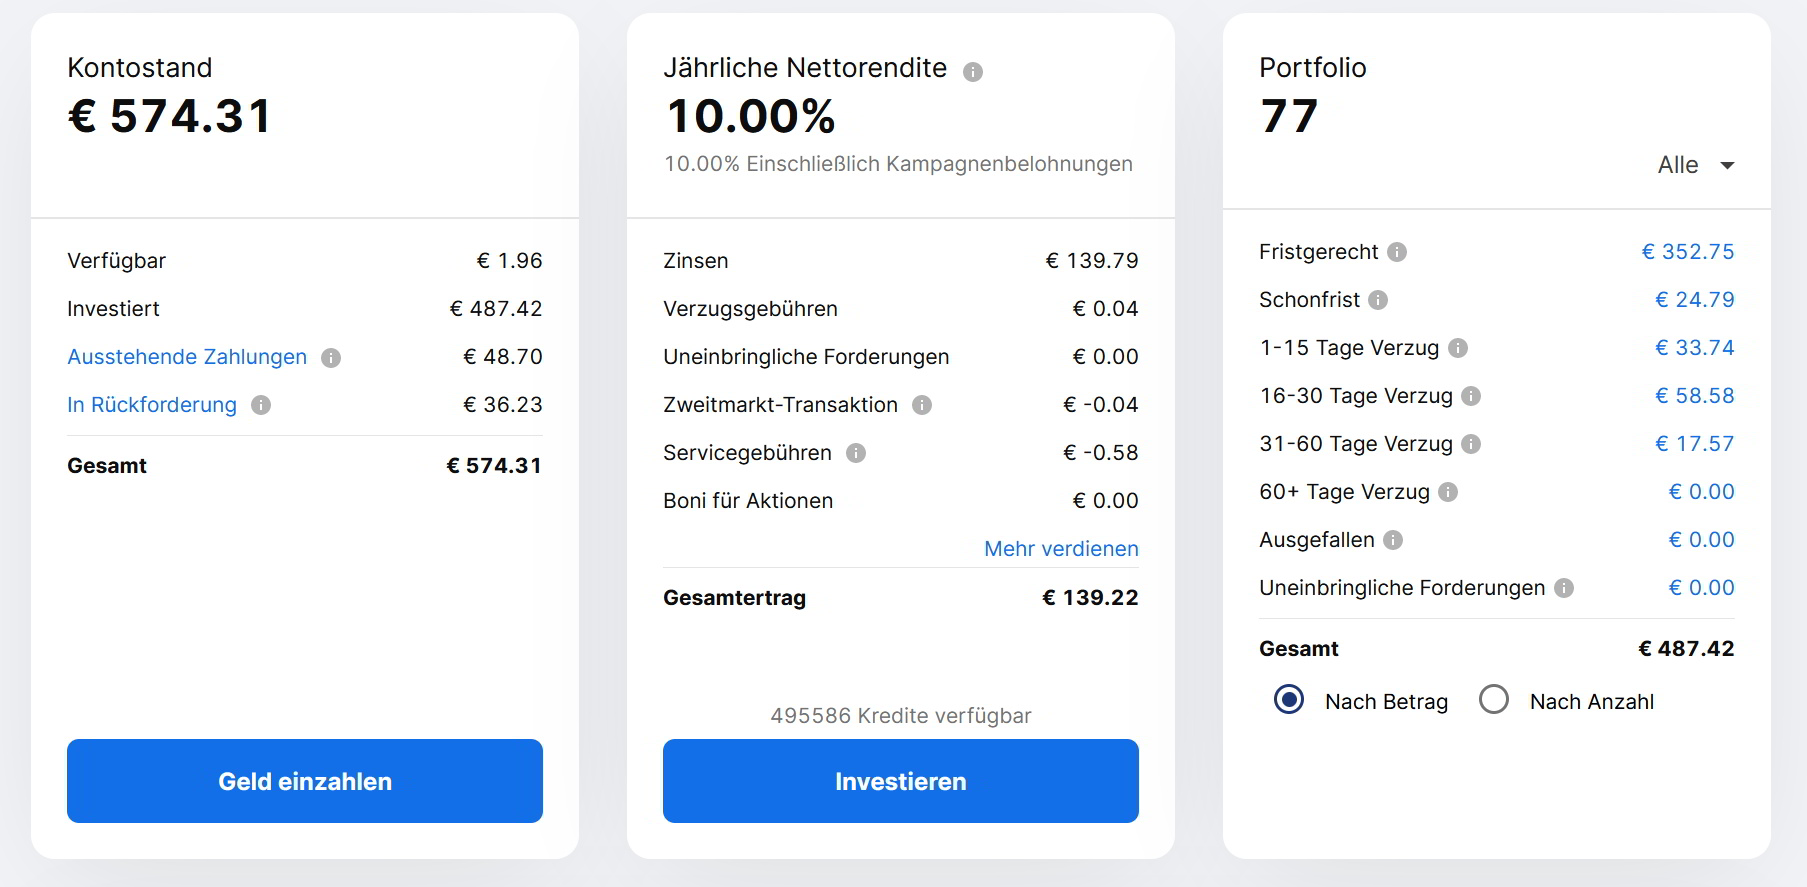This screenshot has height=887, width=1807.
Task: Click info icon next to Jährliche Nettorendite
Action: [973, 72]
